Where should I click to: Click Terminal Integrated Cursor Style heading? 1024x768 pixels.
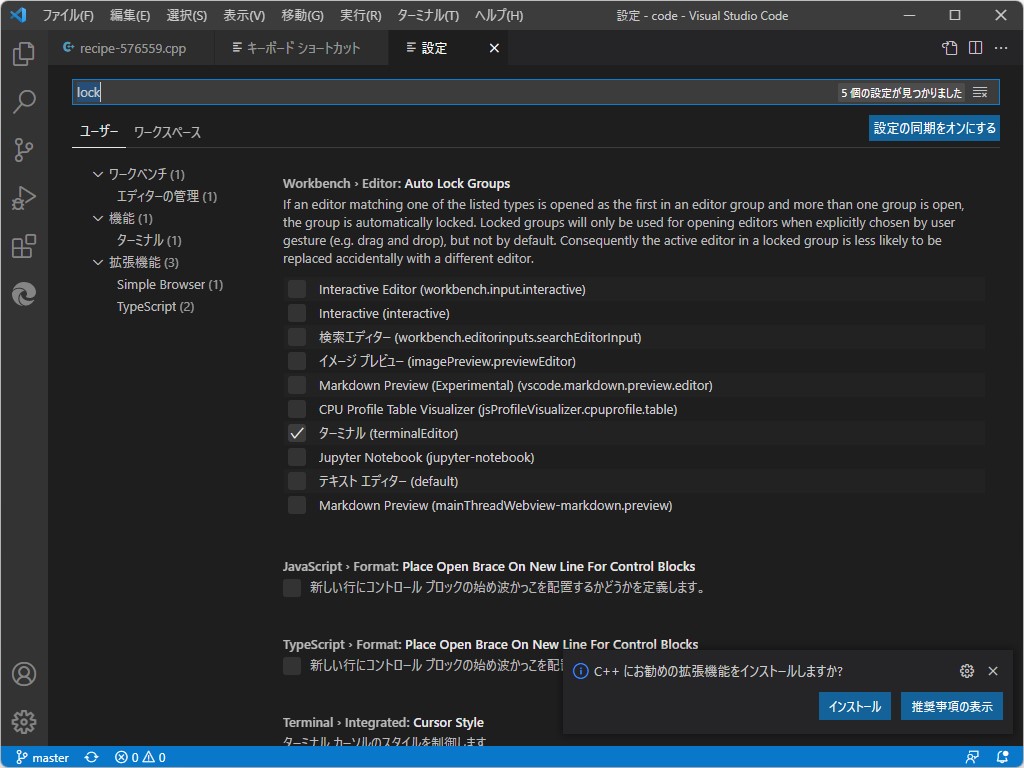coord(383,722)
